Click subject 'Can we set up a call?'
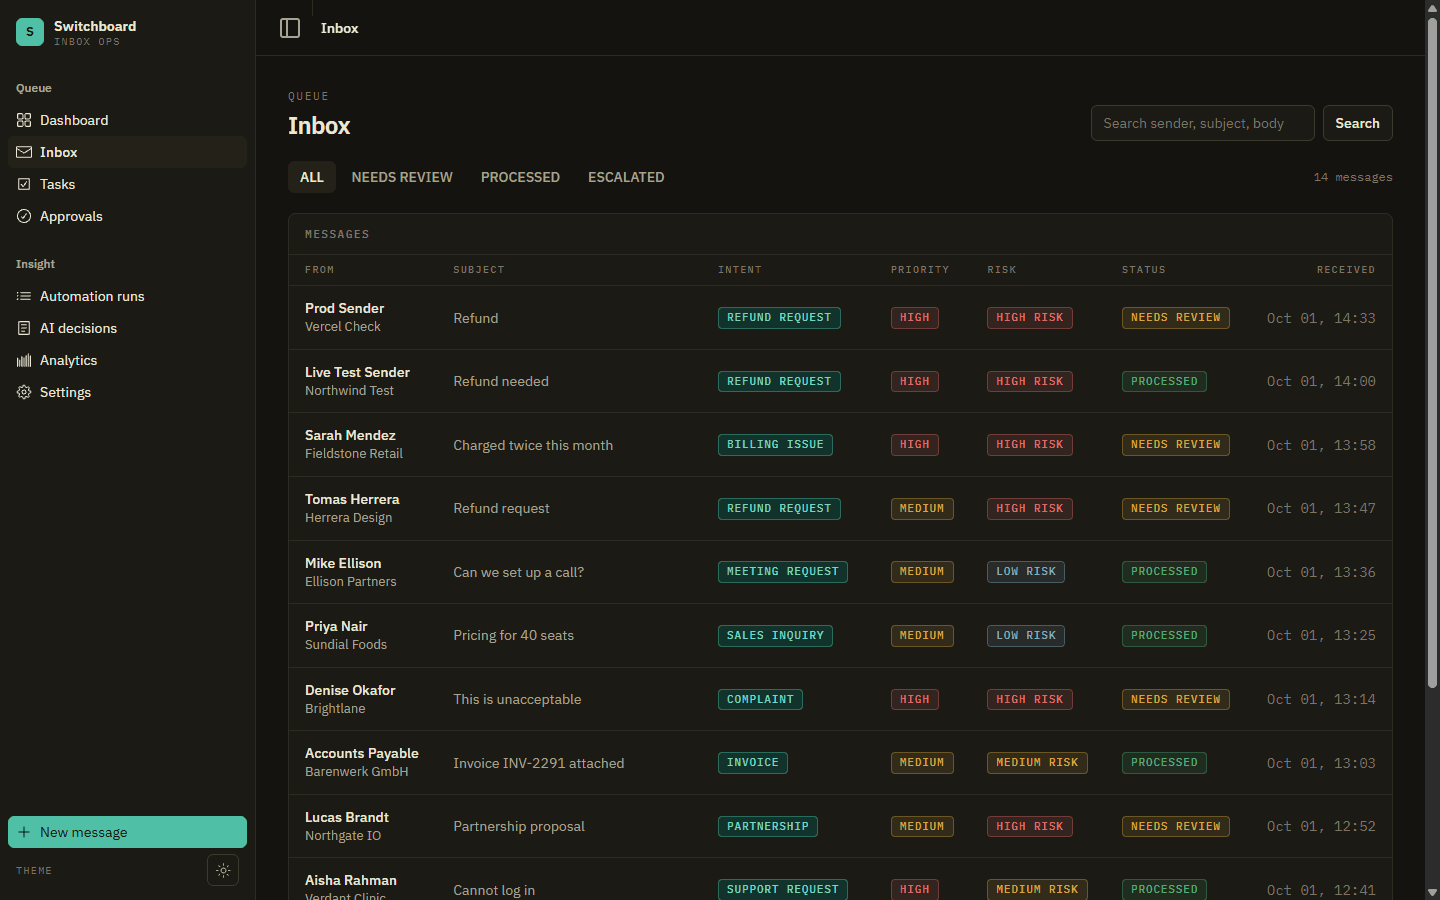The height and width of the screenshot is (900, 1440). tap(518, 572)
